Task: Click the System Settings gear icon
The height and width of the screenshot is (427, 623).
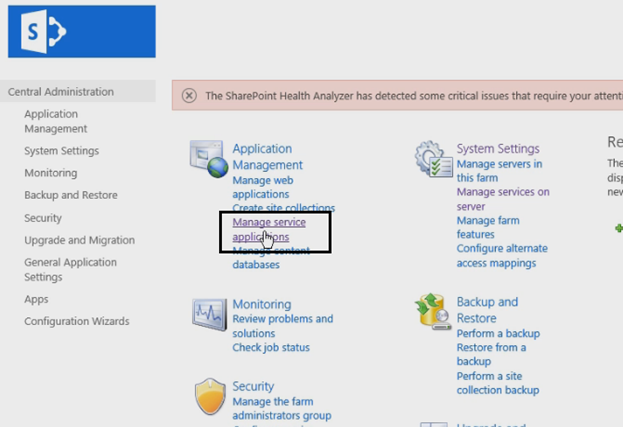Action: tap(433, 158)
